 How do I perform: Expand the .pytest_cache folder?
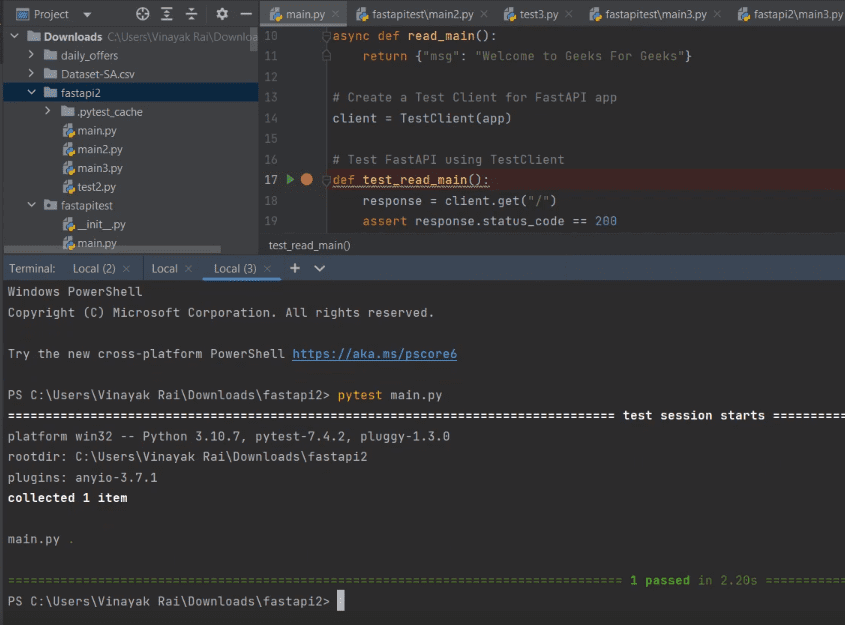tap(48, 112)
